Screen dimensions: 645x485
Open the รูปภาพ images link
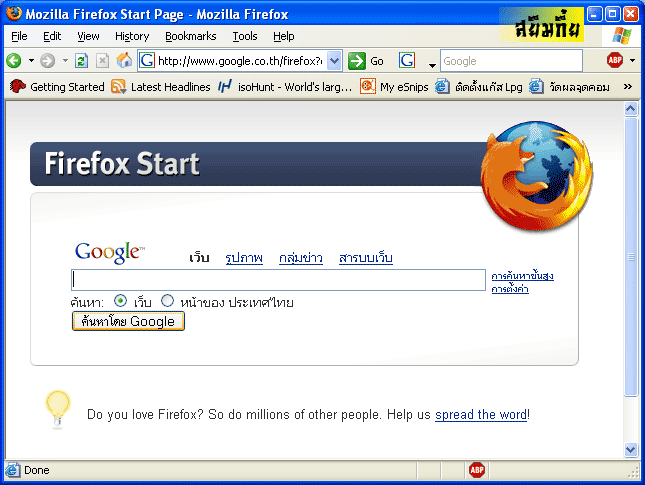pos(244,258)
